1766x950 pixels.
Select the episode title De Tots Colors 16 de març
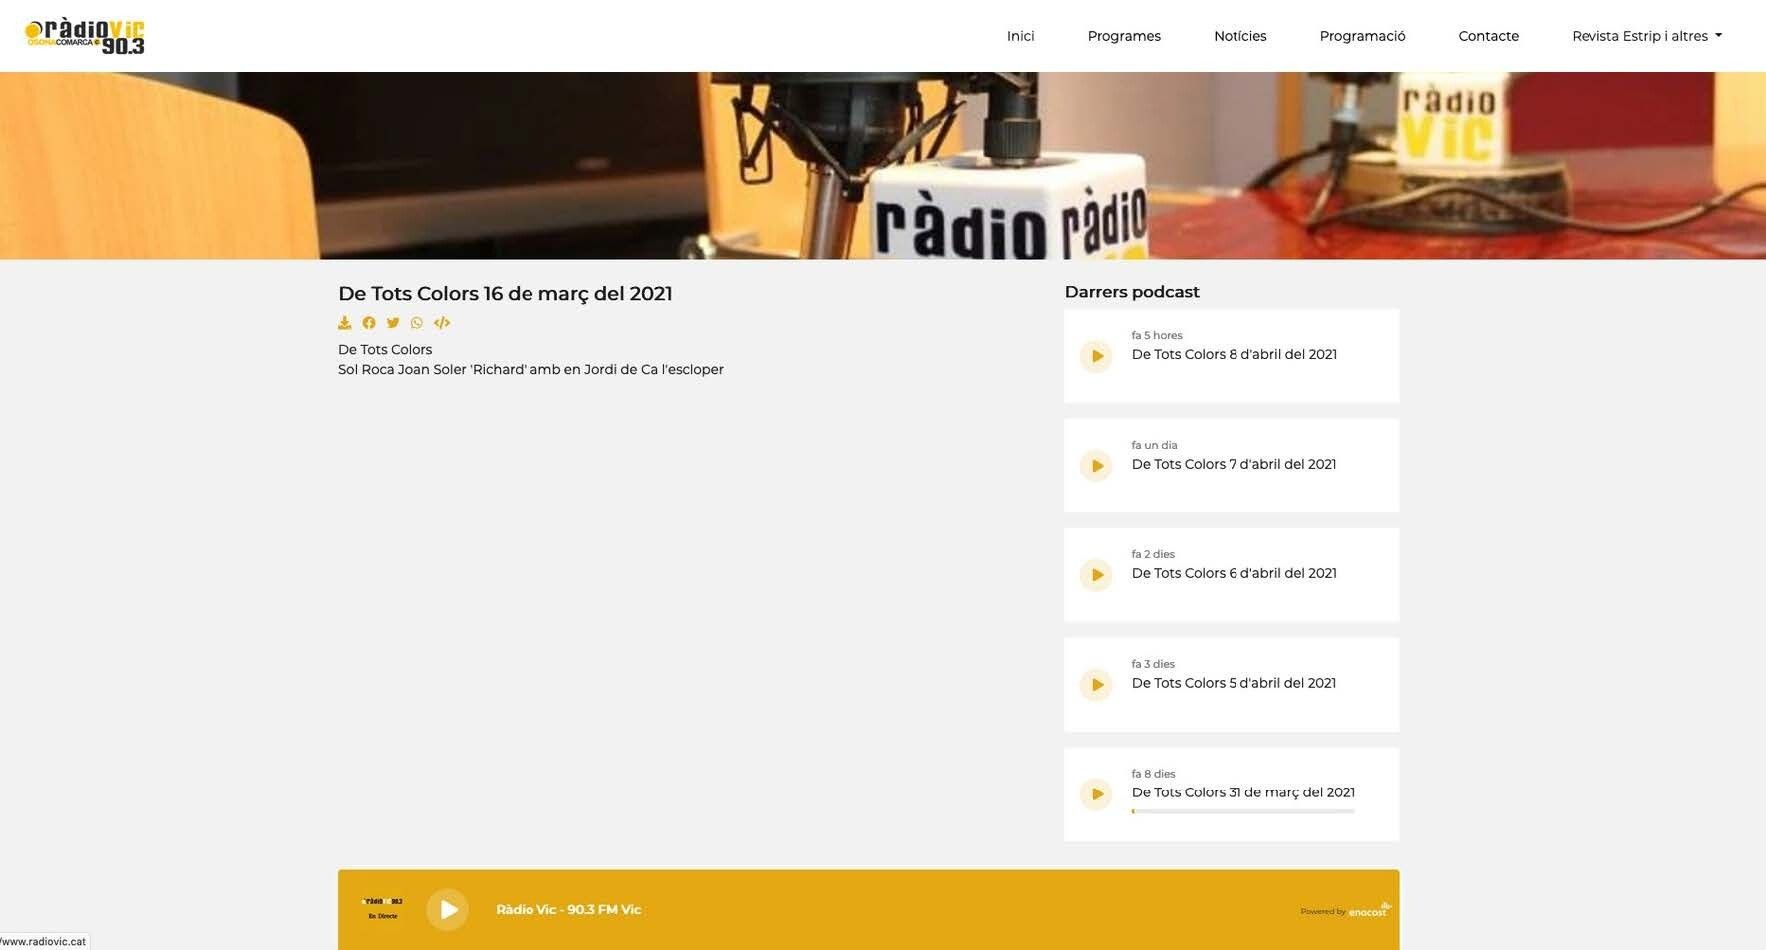pyautogui.click(x=505, y=293)
